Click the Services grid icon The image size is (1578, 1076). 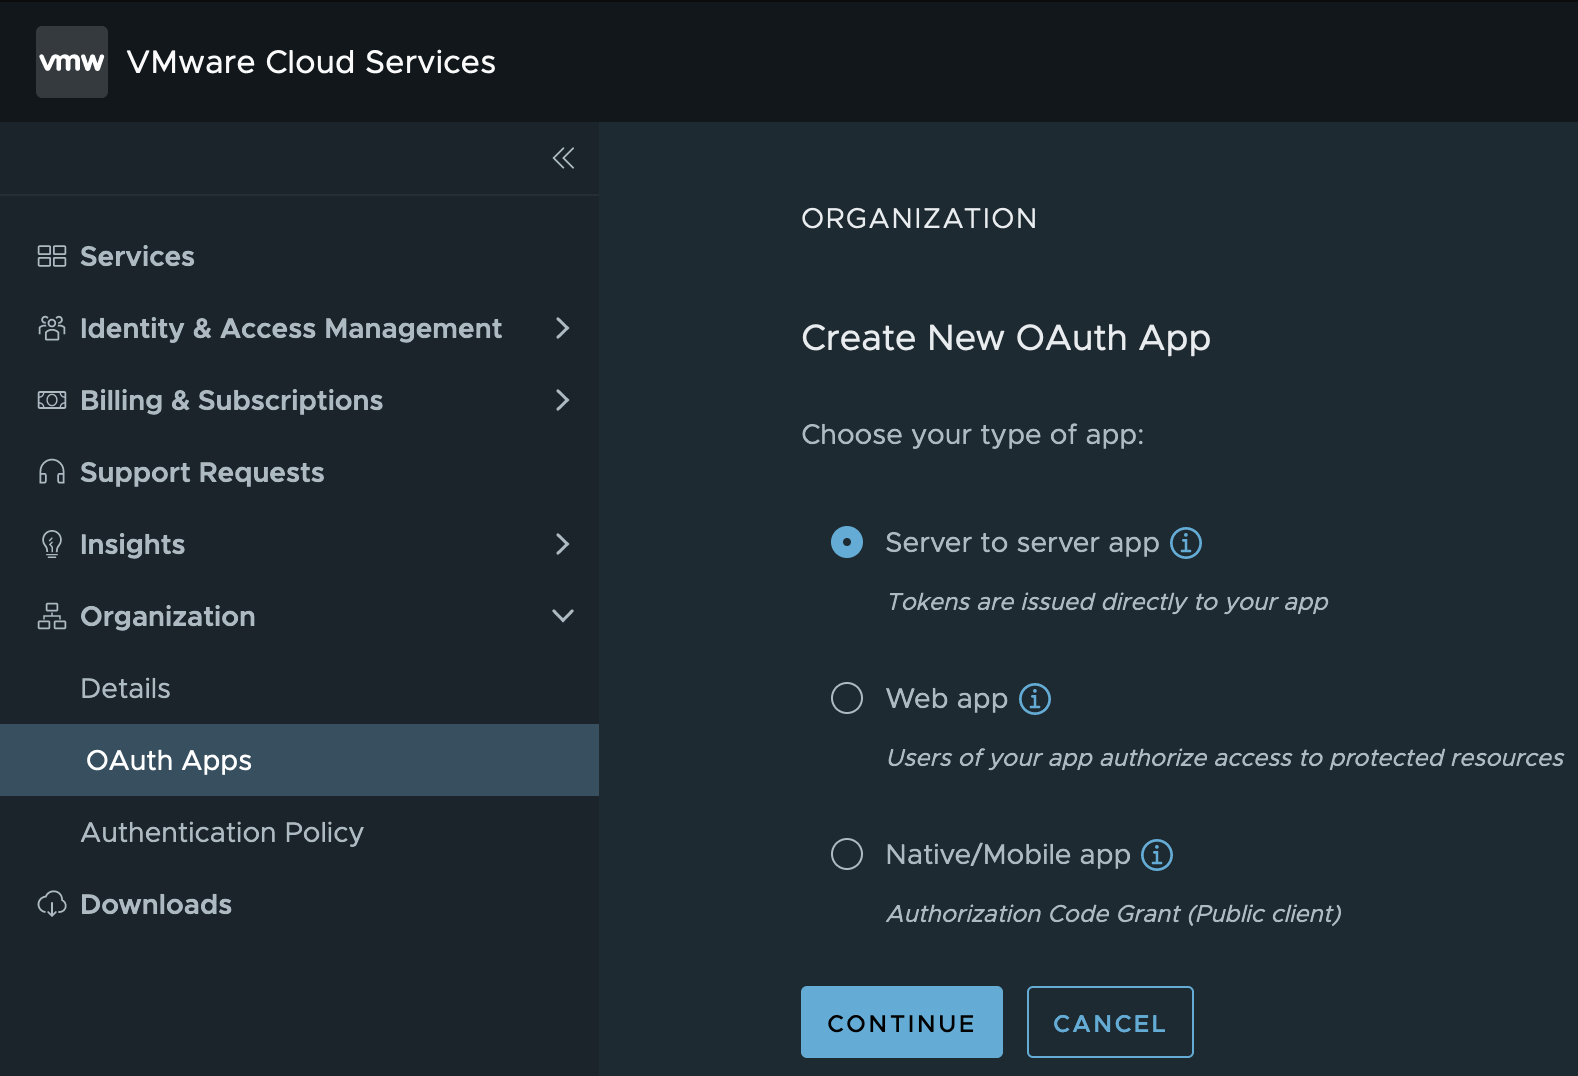tap(52, 256)
